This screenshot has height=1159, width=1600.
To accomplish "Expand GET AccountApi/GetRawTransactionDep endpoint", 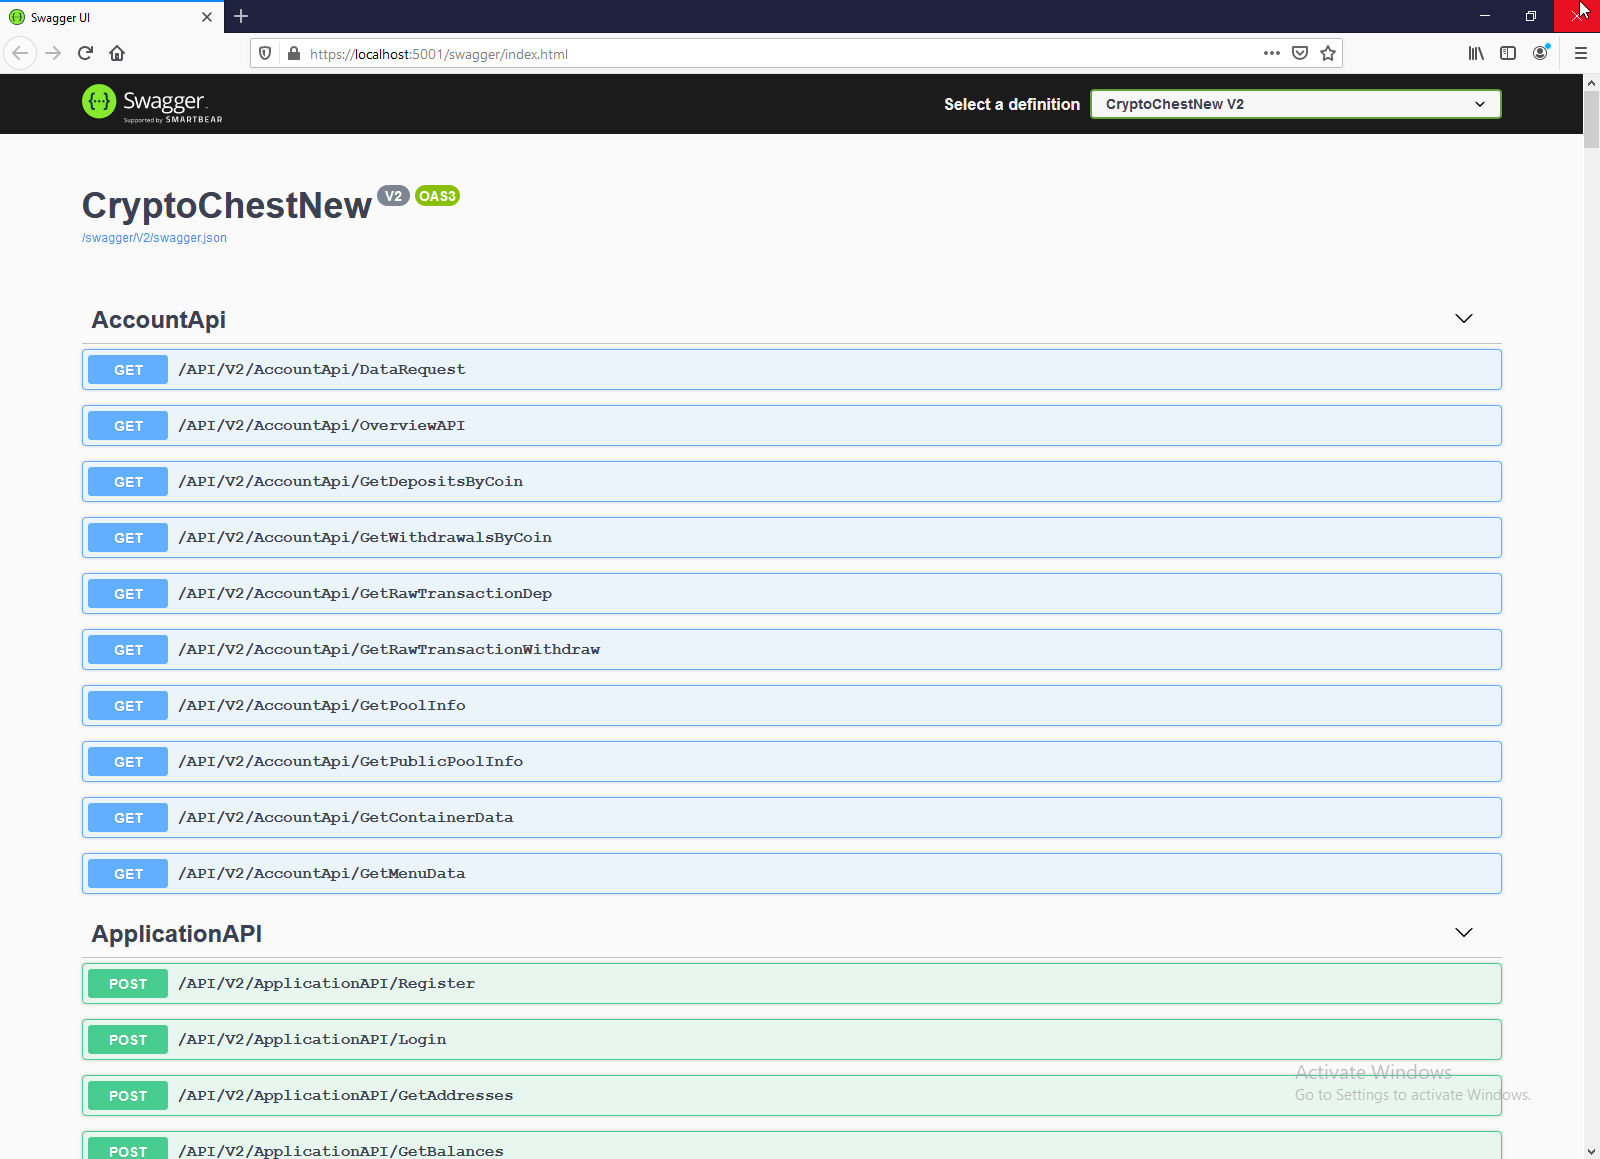I will [x=792, y=594].
